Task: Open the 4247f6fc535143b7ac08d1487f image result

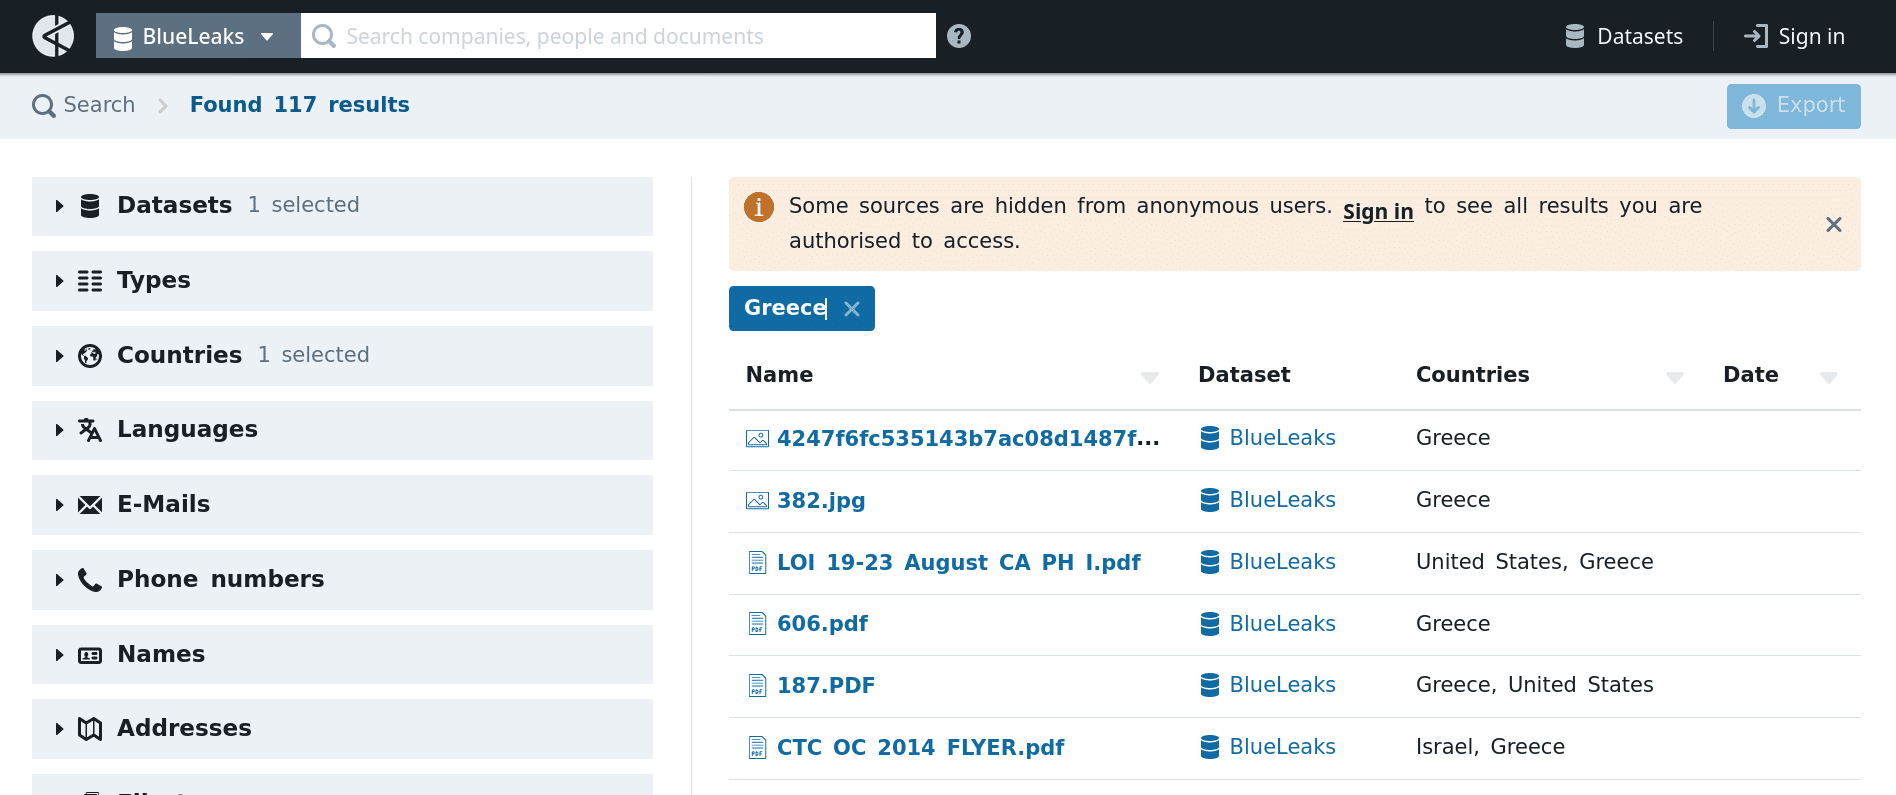Action: (968, 438)
